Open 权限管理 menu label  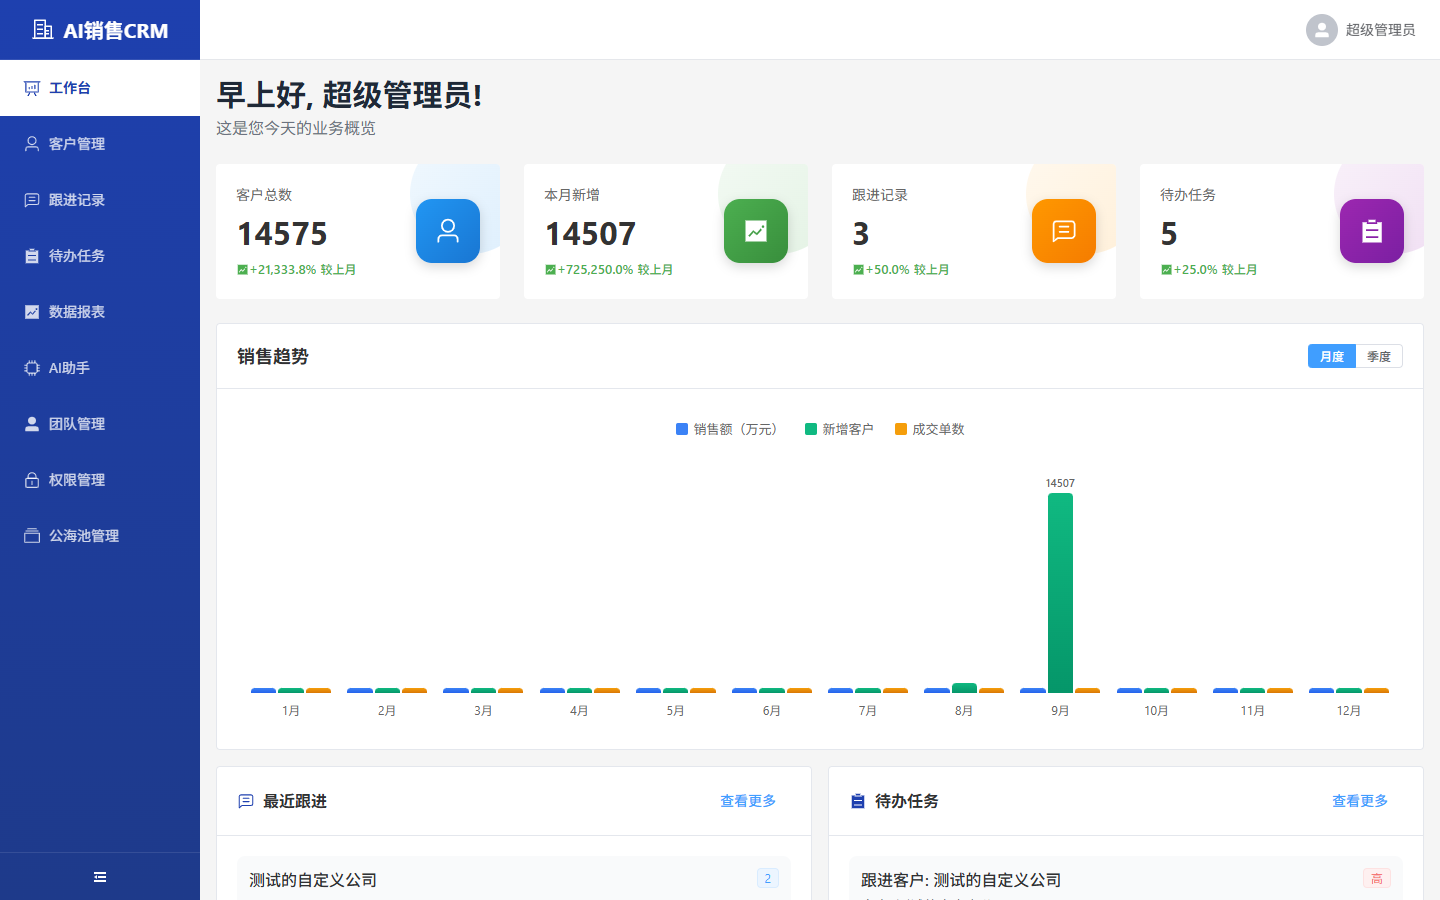pyautogui.click(x=77, y=480)
